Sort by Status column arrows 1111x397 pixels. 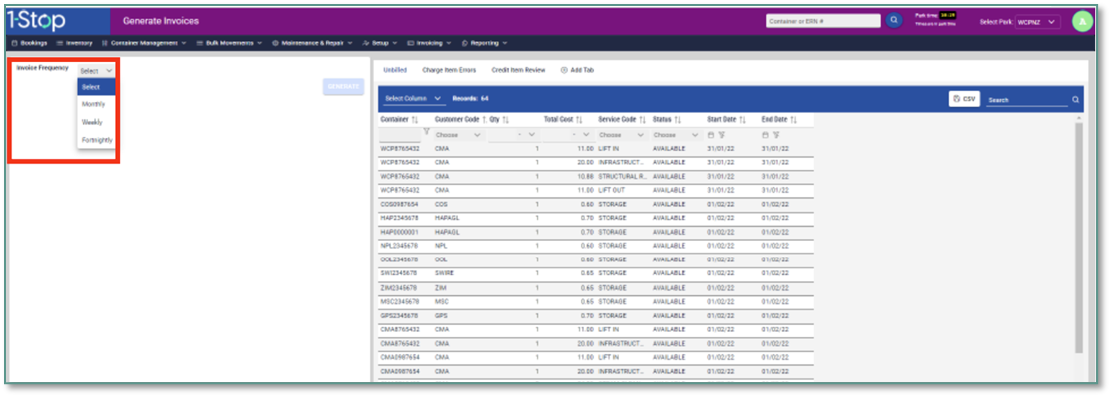677,120
